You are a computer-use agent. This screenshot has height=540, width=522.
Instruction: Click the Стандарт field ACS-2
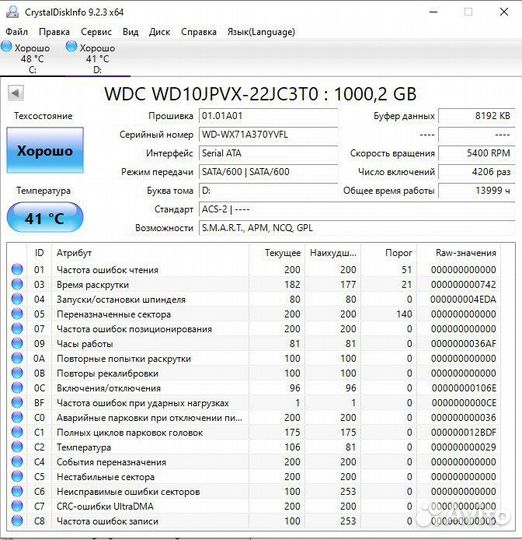coord(357,209)
